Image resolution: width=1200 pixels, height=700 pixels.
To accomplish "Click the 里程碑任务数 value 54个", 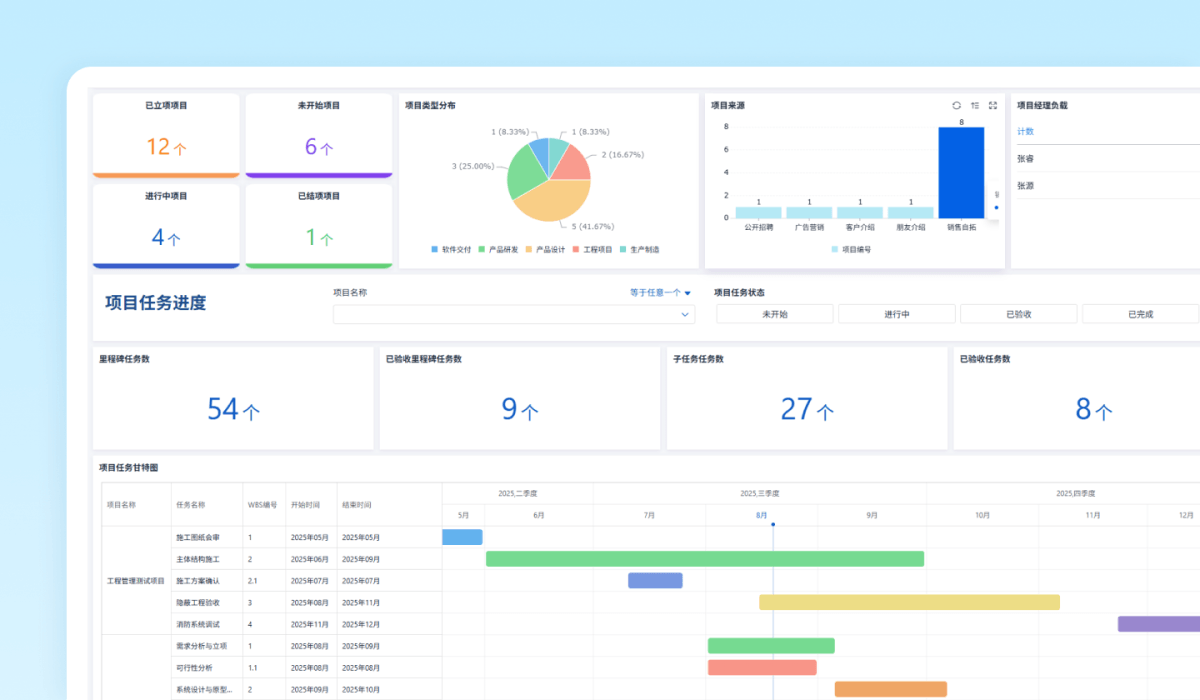I will coord(233,409).
